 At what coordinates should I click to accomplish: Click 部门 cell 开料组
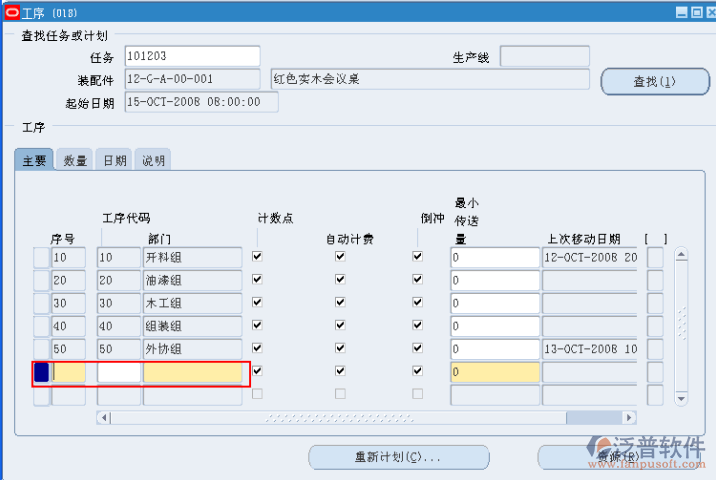point(192,258)
